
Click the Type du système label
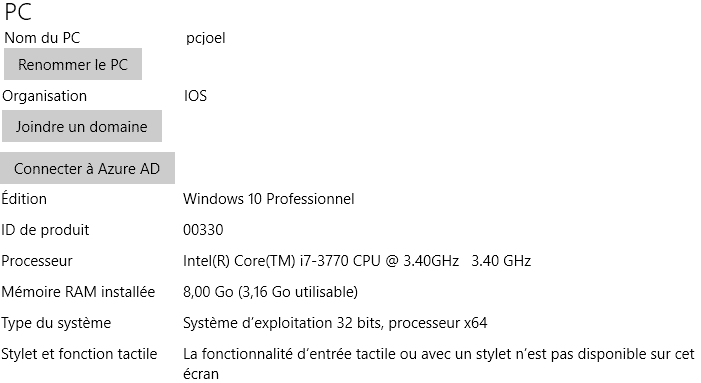(x=56, y=323)
